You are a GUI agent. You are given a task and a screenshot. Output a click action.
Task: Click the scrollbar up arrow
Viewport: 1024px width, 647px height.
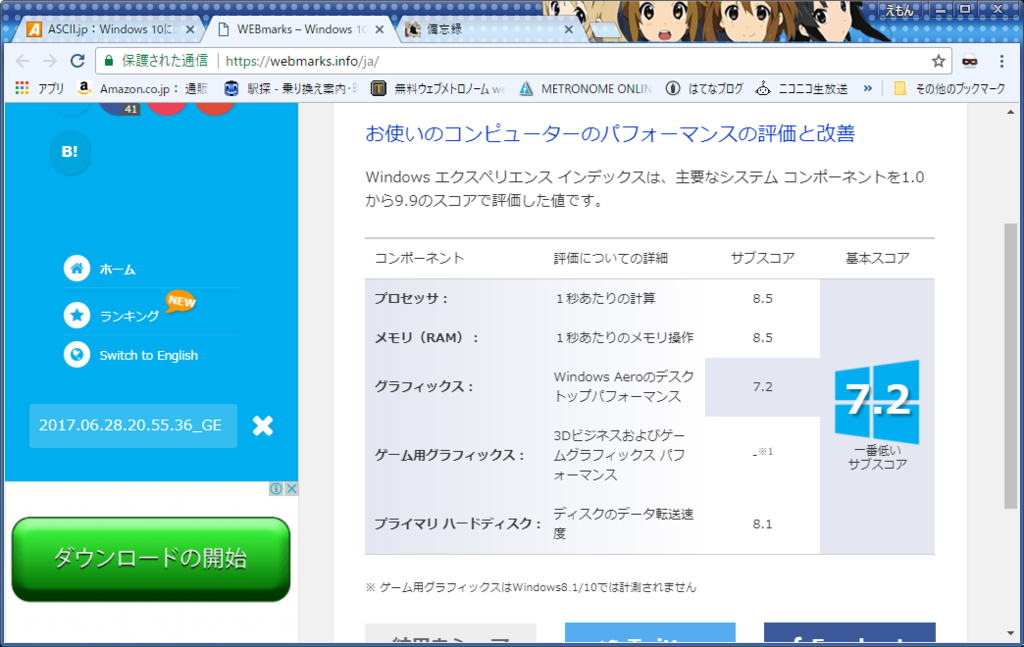pos(1010,112)
